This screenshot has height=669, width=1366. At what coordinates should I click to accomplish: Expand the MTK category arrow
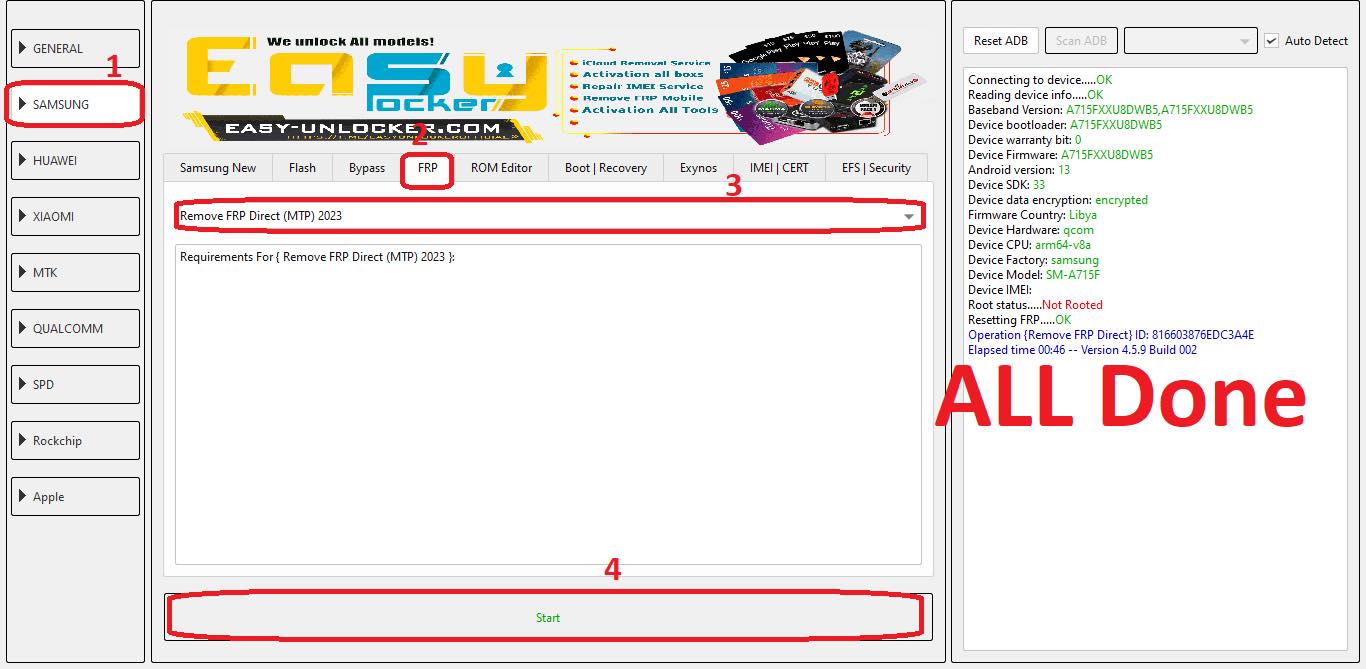point(23,272)
